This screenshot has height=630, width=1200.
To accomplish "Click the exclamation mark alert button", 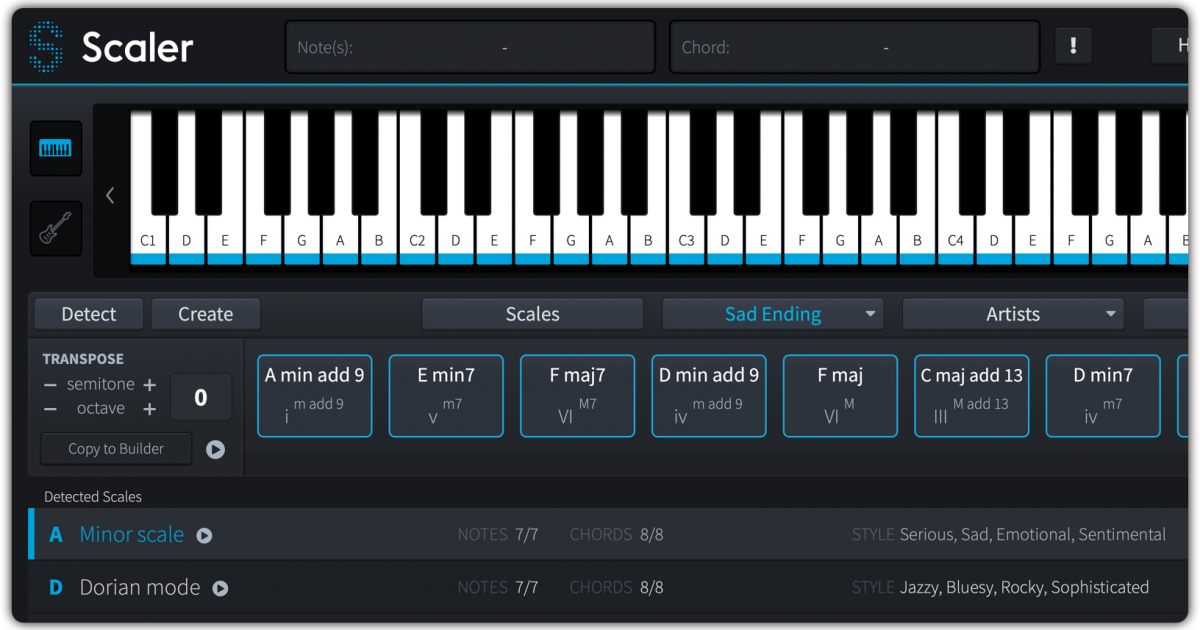I will tap(1073, 46).
